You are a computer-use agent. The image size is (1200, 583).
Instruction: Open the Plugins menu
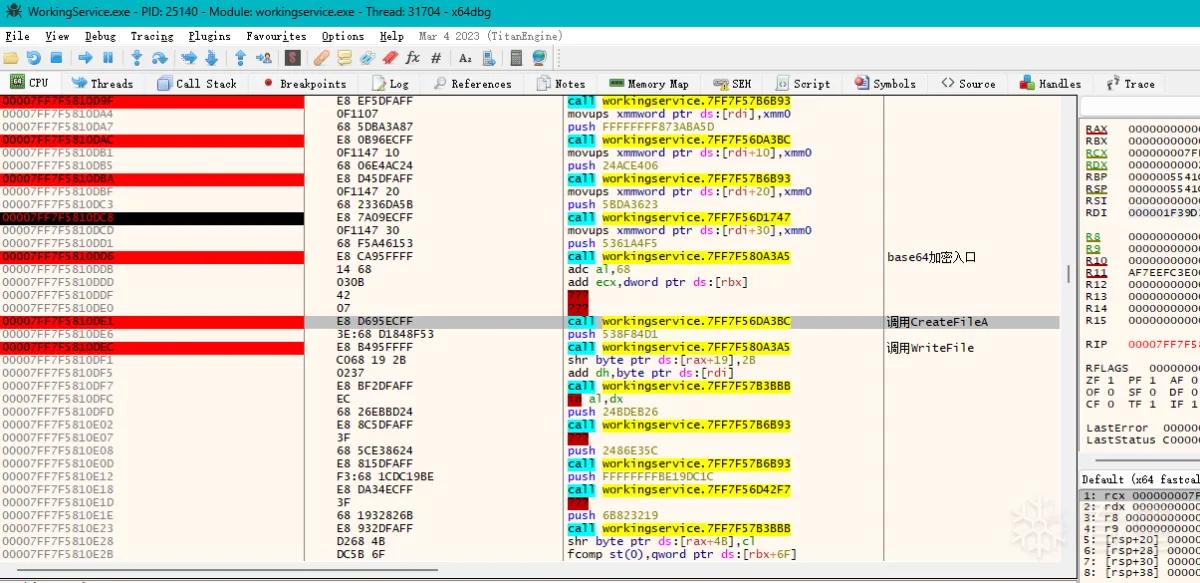pos(209,36)
